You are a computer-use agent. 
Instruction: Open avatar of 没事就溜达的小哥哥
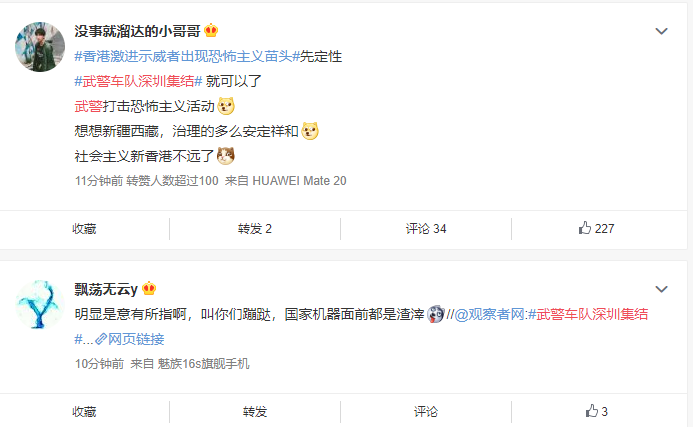[40, 47]
